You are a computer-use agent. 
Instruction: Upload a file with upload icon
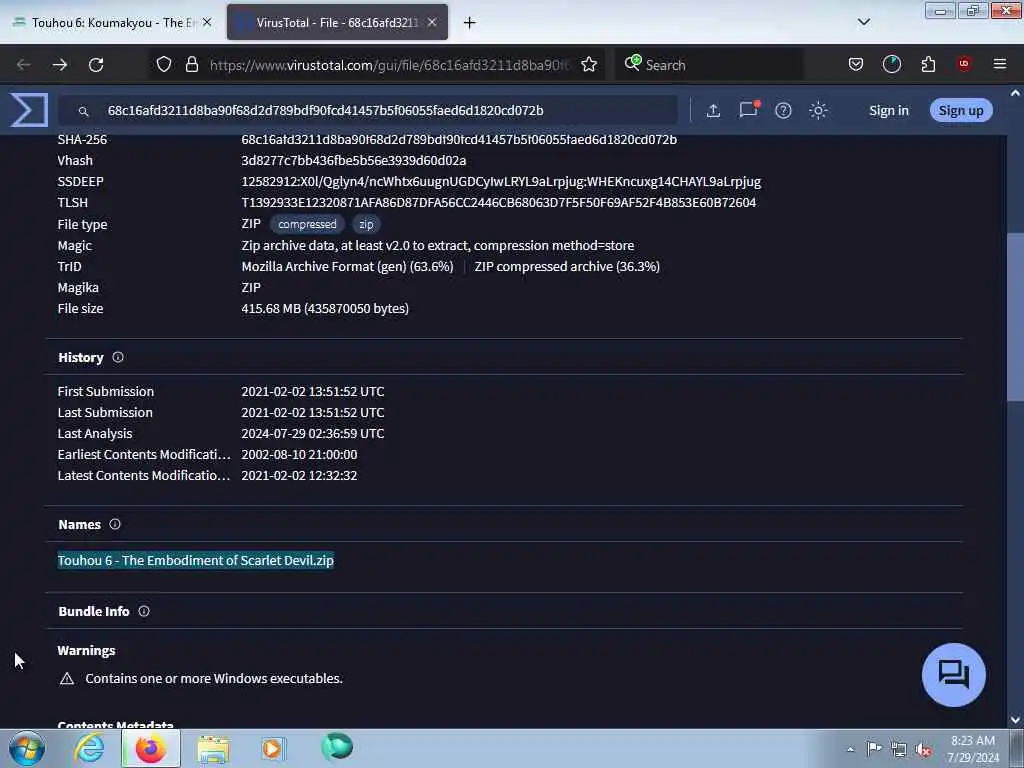(713, 110)
